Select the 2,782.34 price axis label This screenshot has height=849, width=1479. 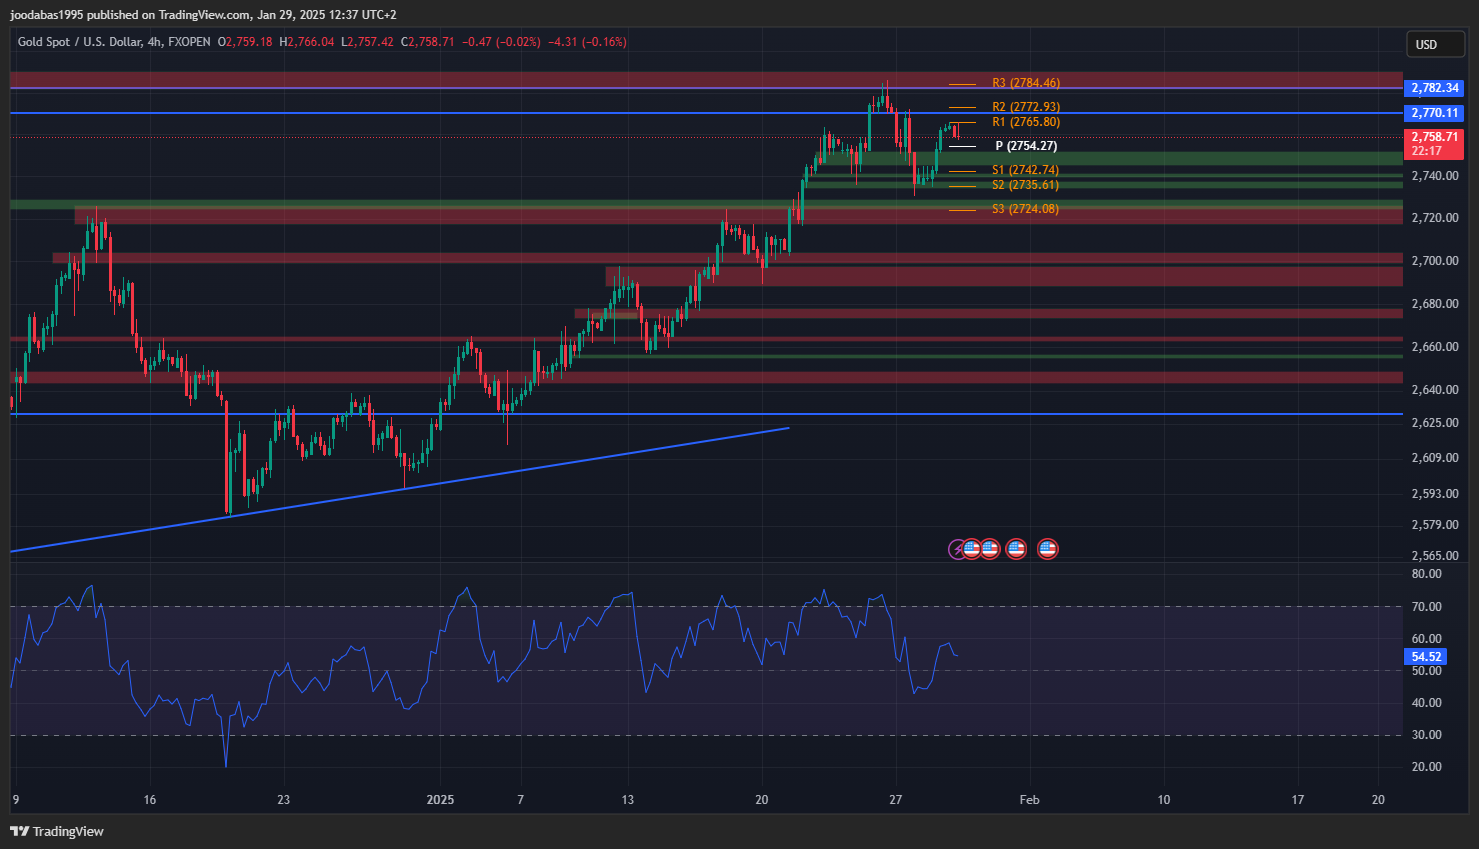(1434, 88)
